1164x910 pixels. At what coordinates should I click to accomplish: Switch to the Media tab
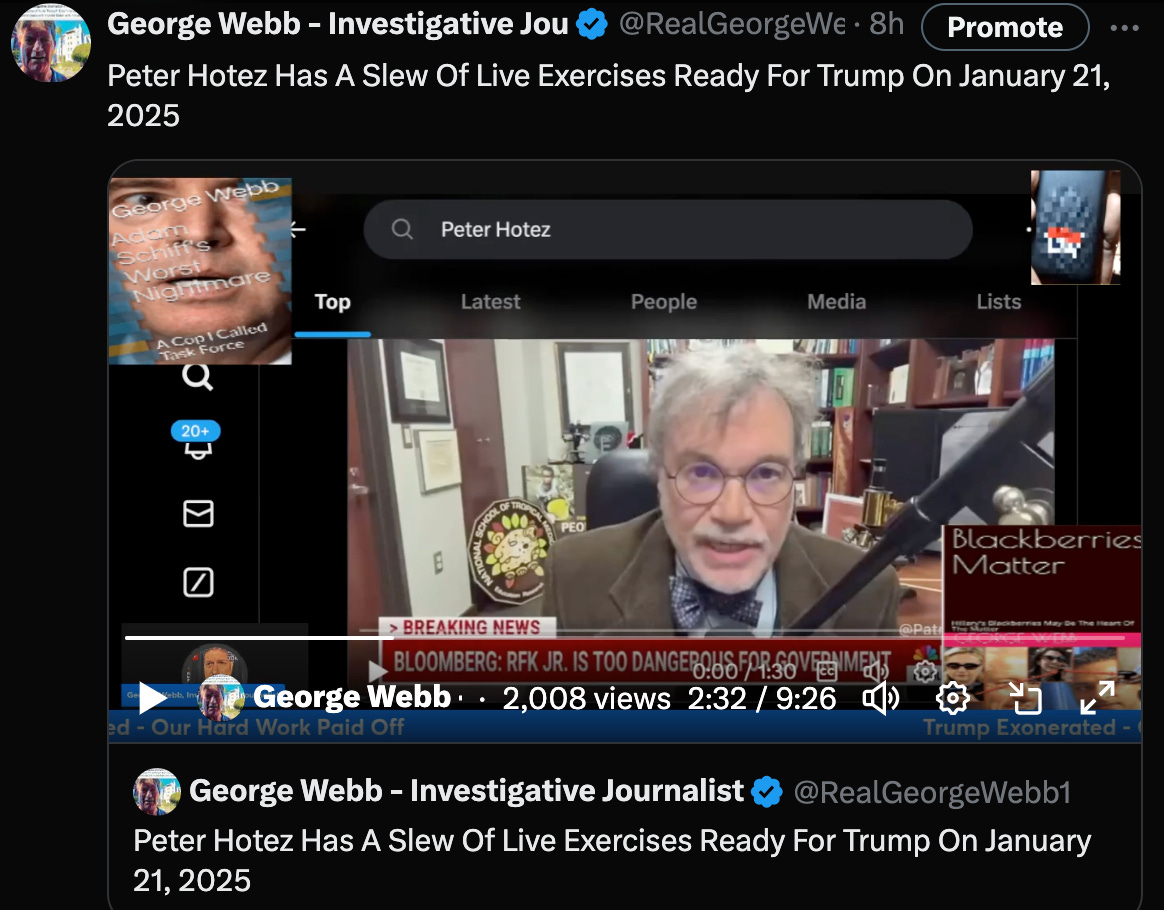pyautogui.click(x=837, y=302)
